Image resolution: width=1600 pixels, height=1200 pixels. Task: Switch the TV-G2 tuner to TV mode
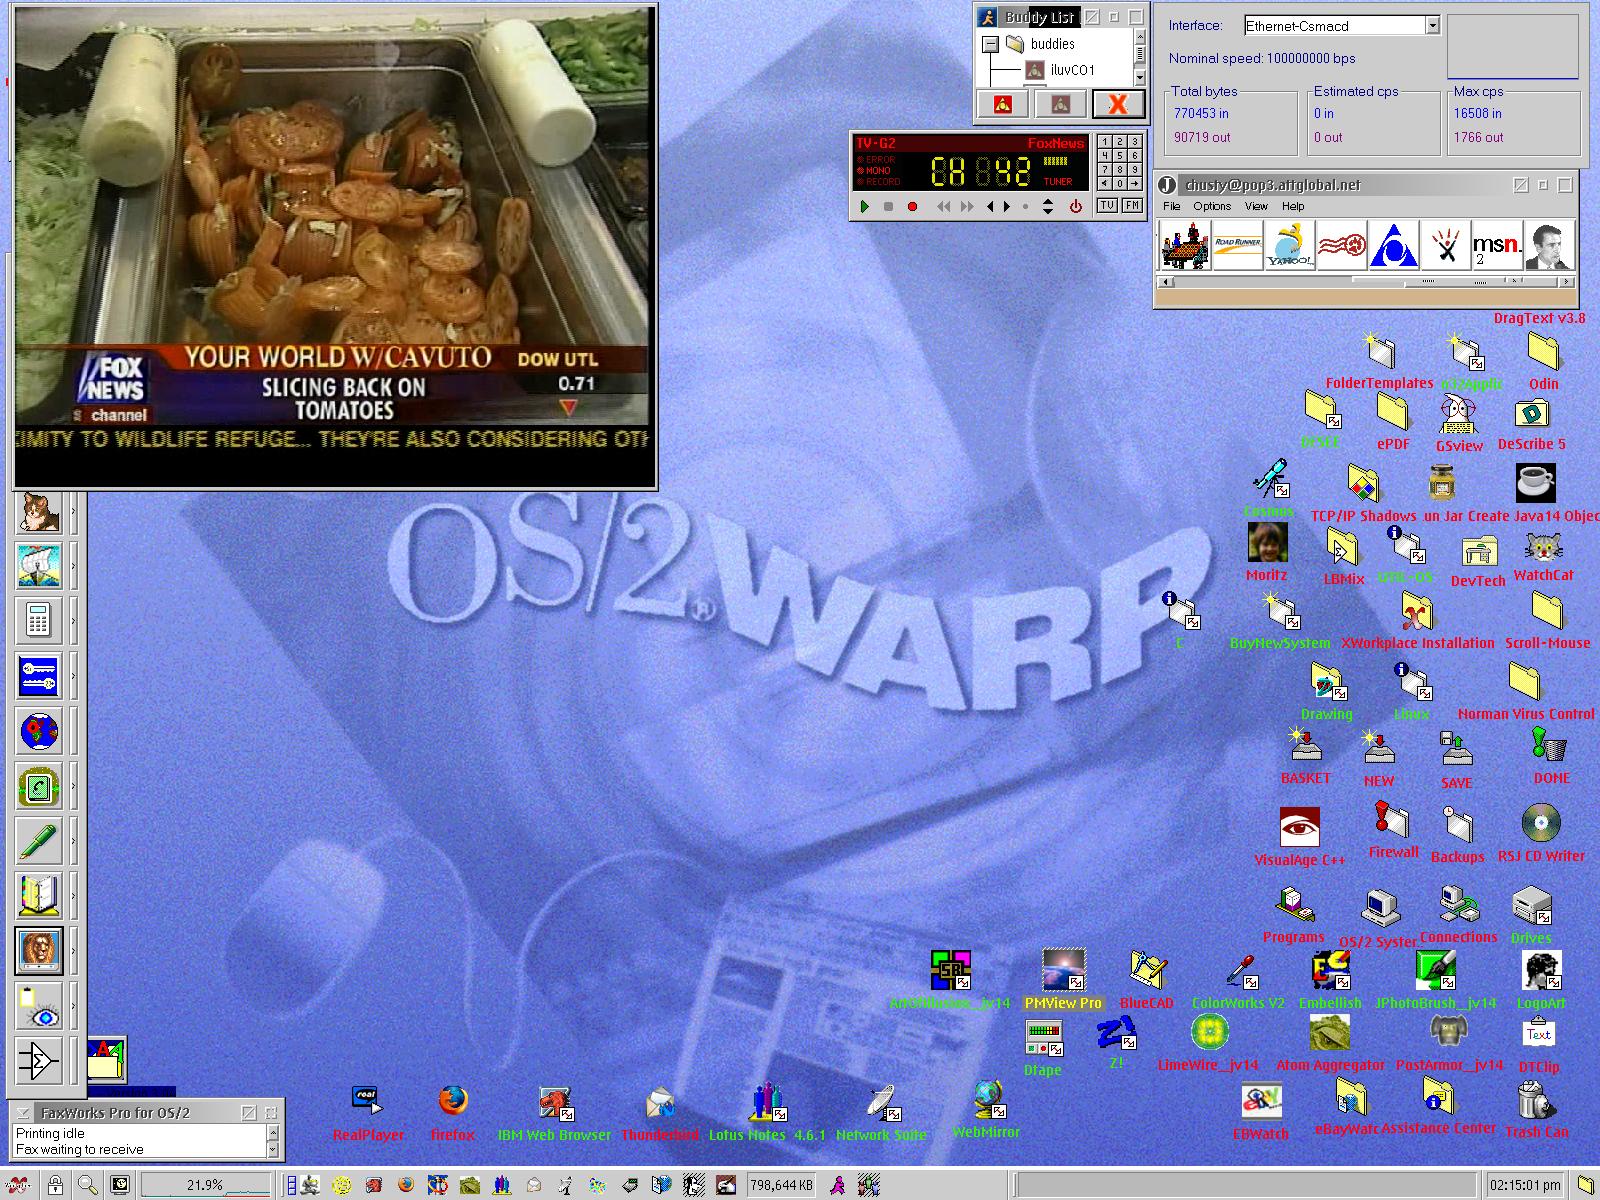point(1107,205)
